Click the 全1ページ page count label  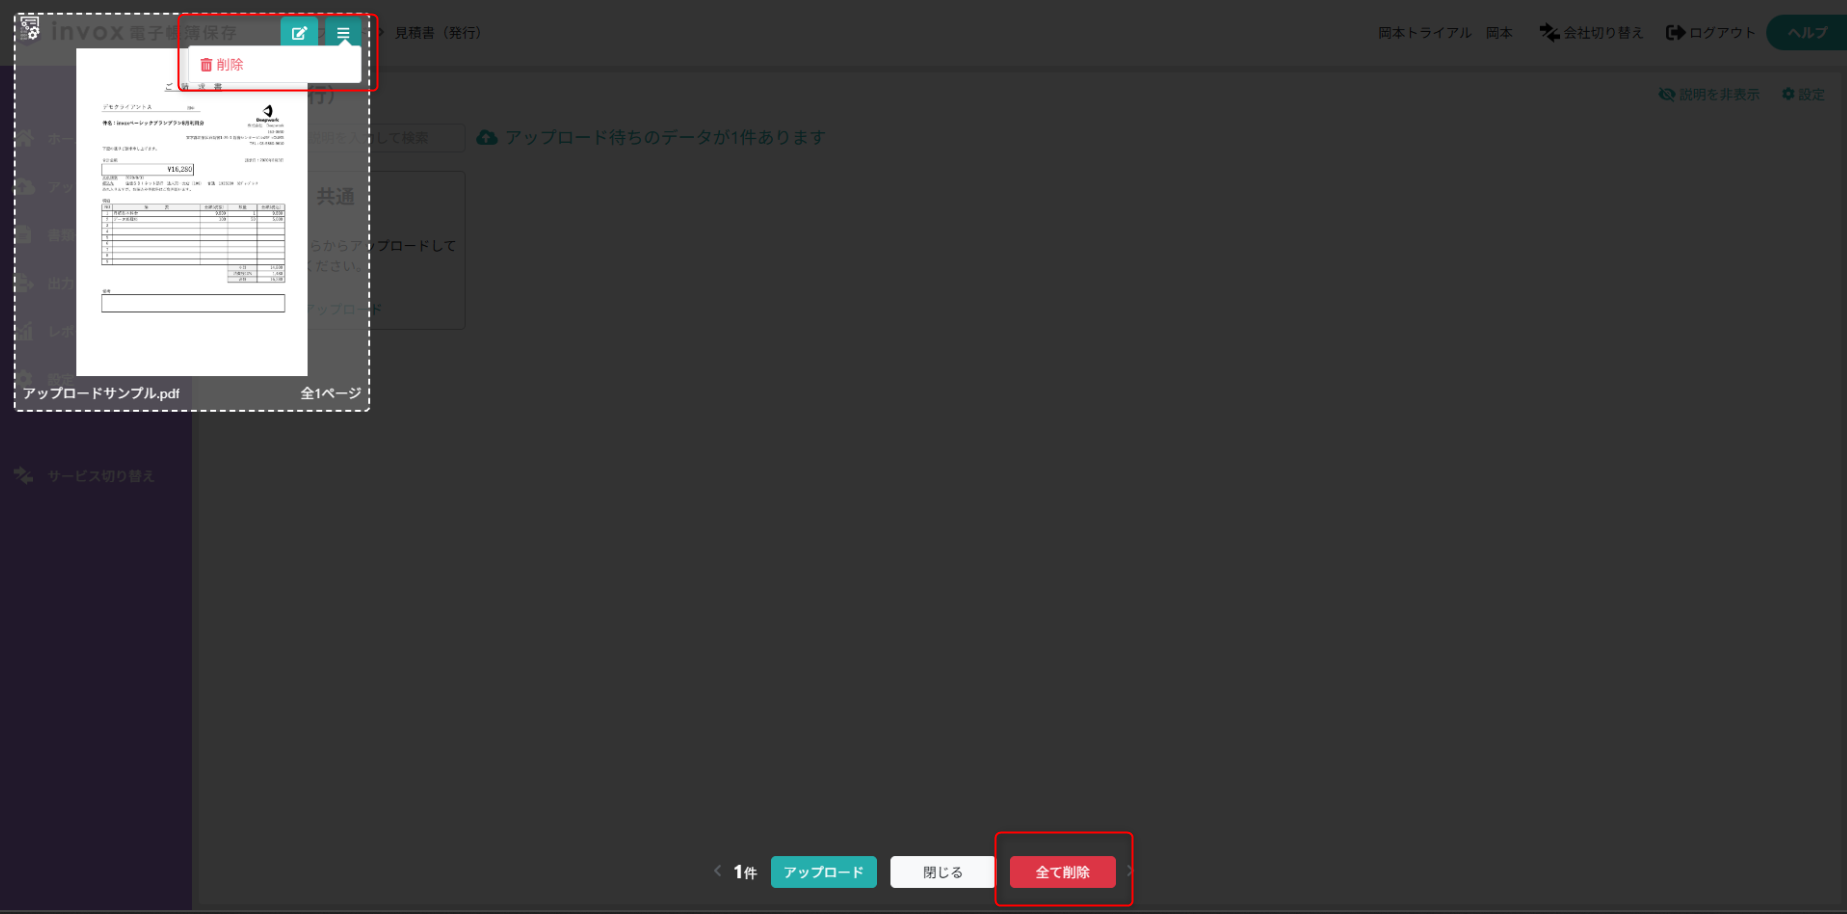click(x=331, y=393)
